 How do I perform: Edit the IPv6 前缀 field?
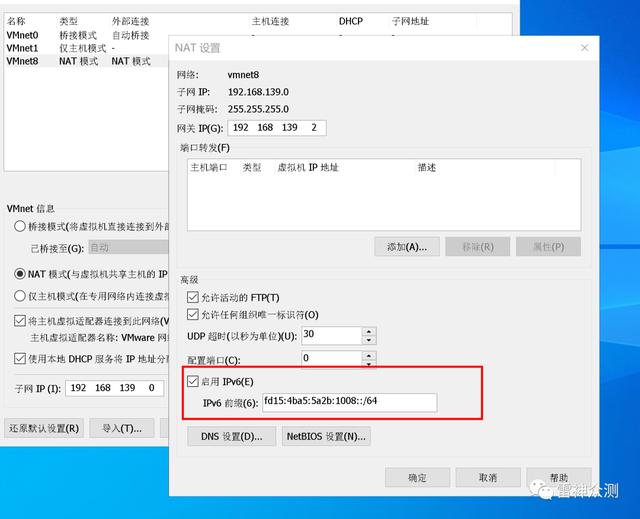pyautogui.click(x=349, y=403)
